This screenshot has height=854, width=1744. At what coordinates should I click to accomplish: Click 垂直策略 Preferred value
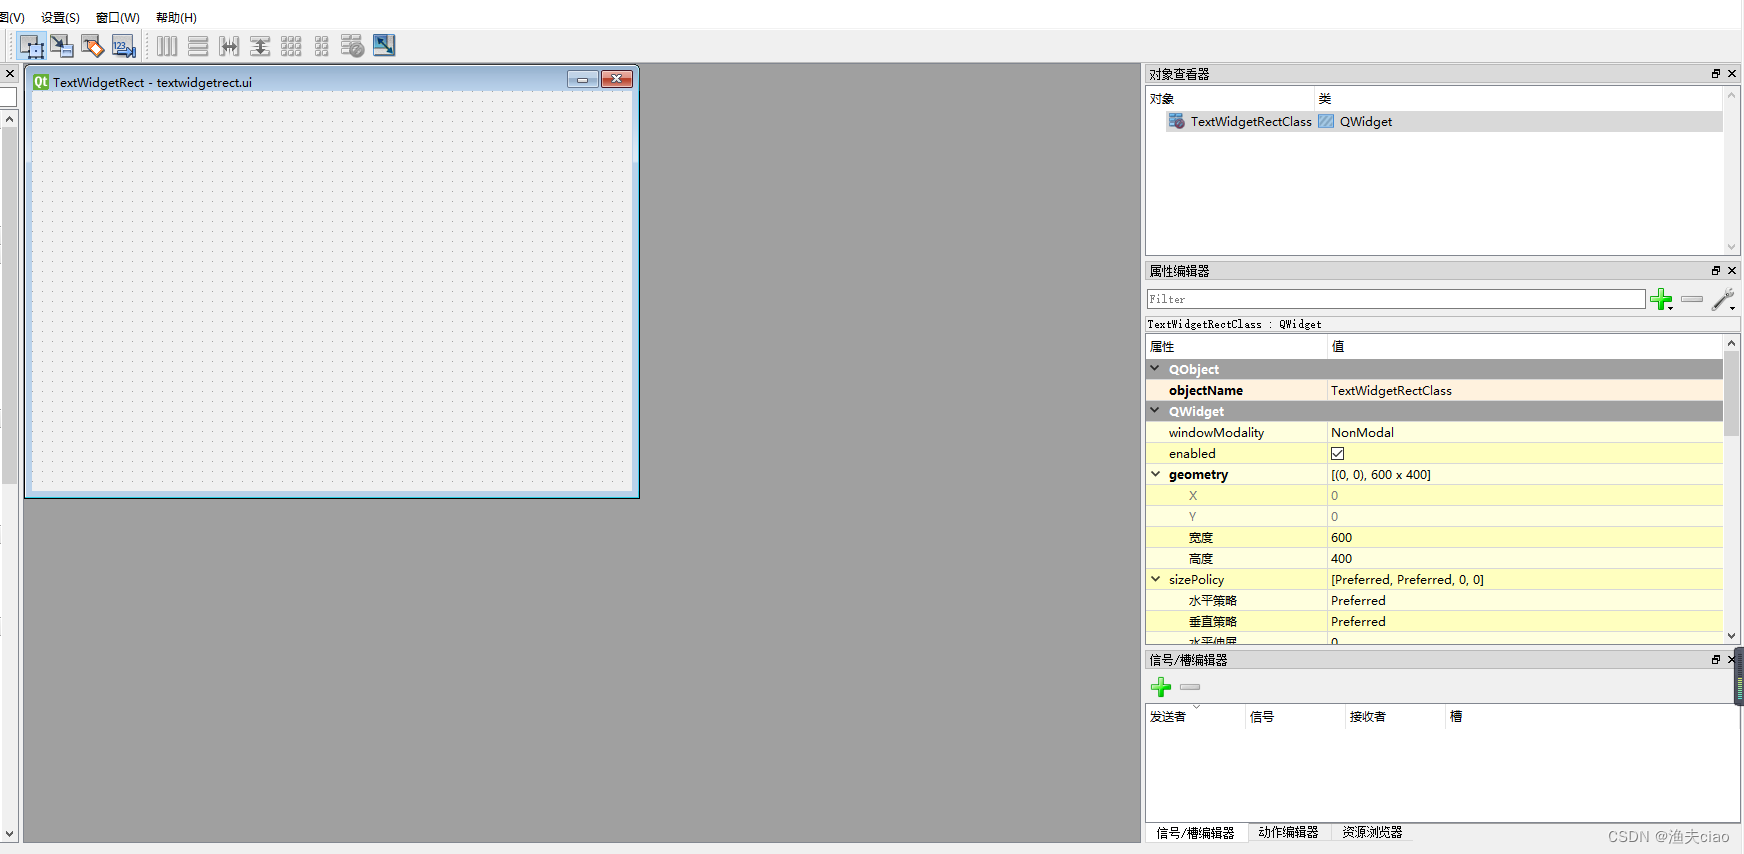tap(1525, 622)
